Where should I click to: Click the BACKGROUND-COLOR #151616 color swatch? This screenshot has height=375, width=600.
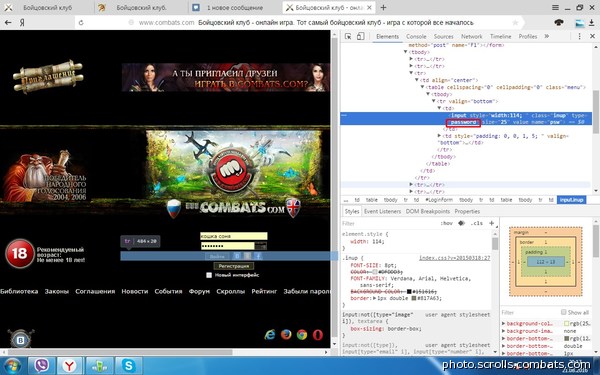point(409,292)
